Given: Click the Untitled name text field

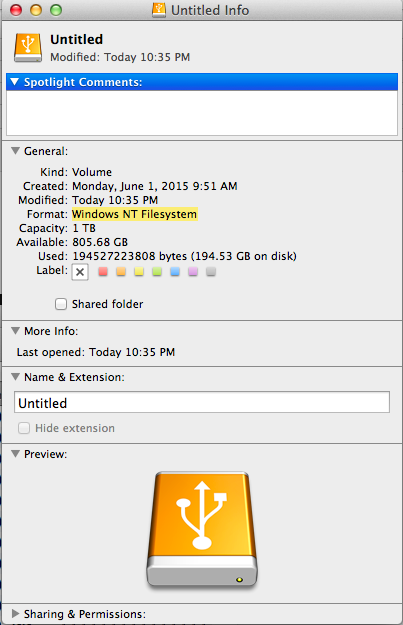Looking at the screenshot, I should pyautogui.click(x=202, y=402).
